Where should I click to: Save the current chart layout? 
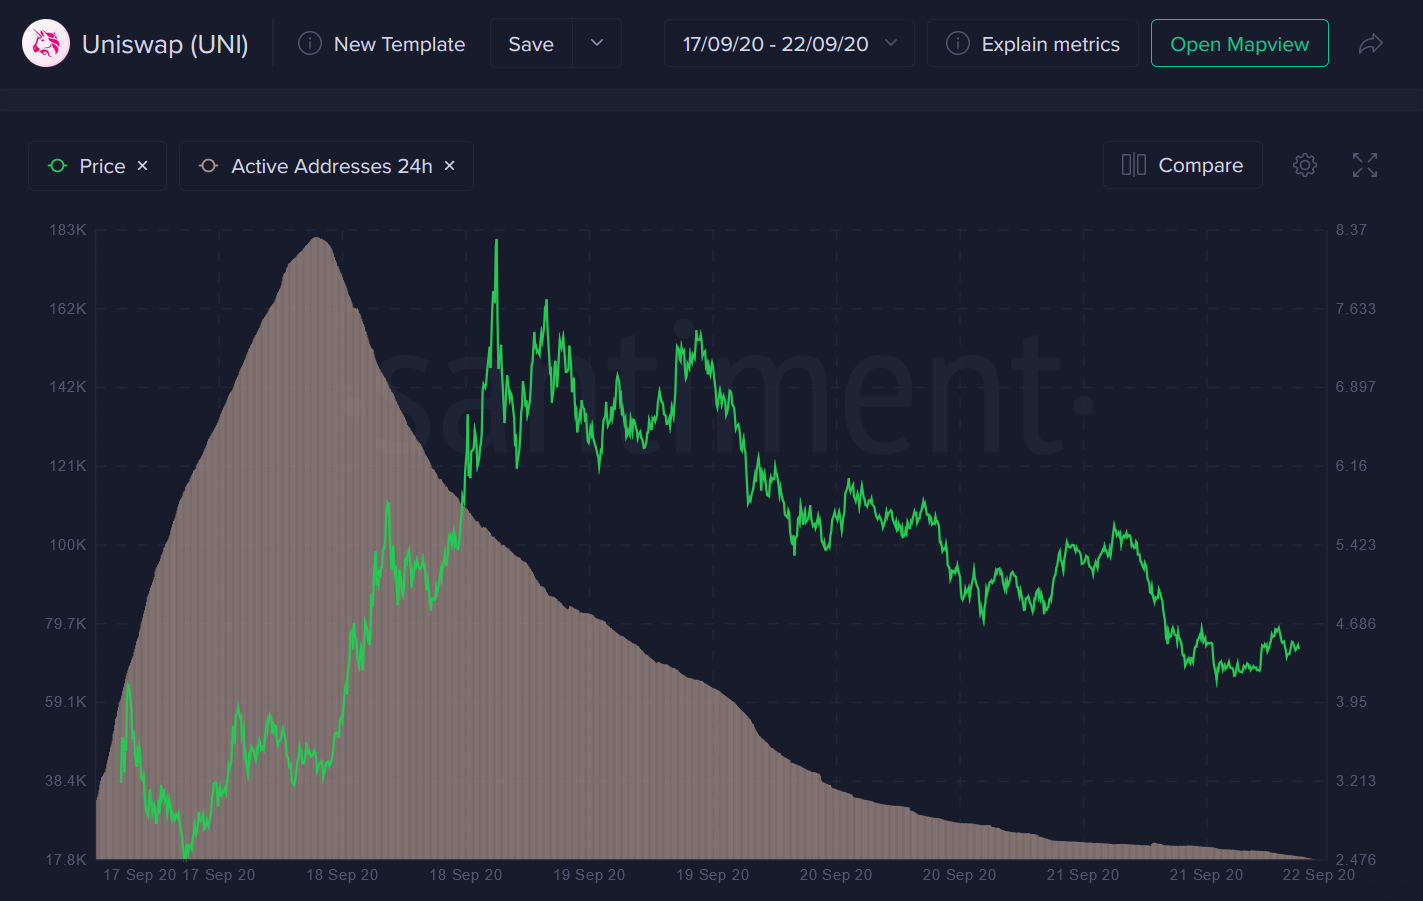(531, 44)
